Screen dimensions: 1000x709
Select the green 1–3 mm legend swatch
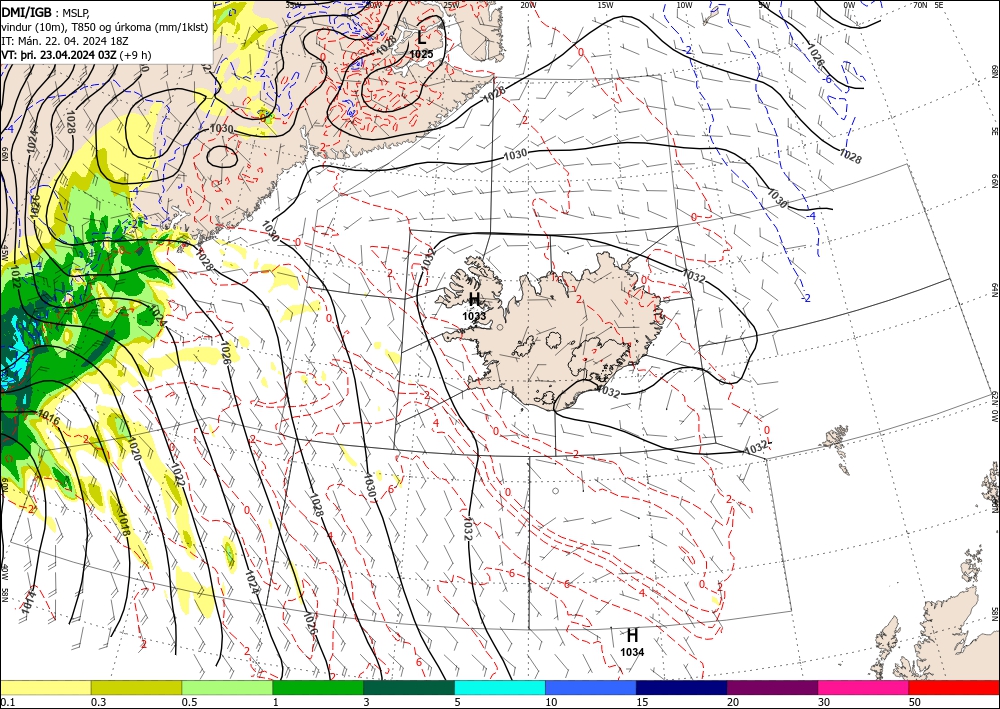[318, 687]
